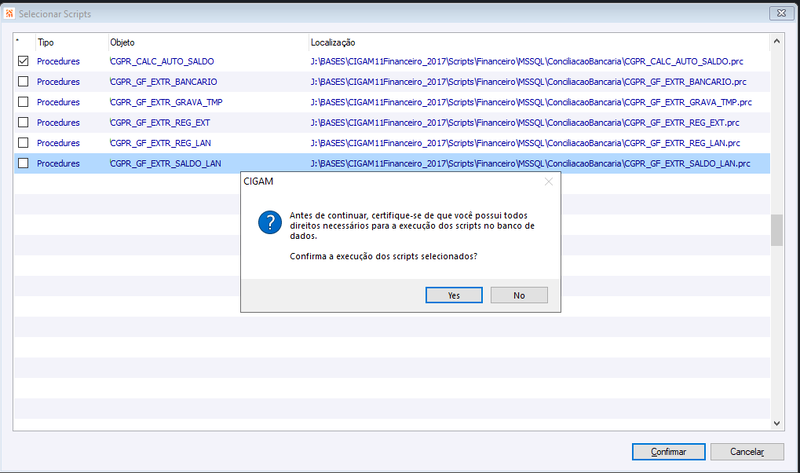This screenshot has height=473, width=800.
Task: Click Procedures in the CGPR_GF_EXTR_REG_LAN row
Action: pos(58,143)
